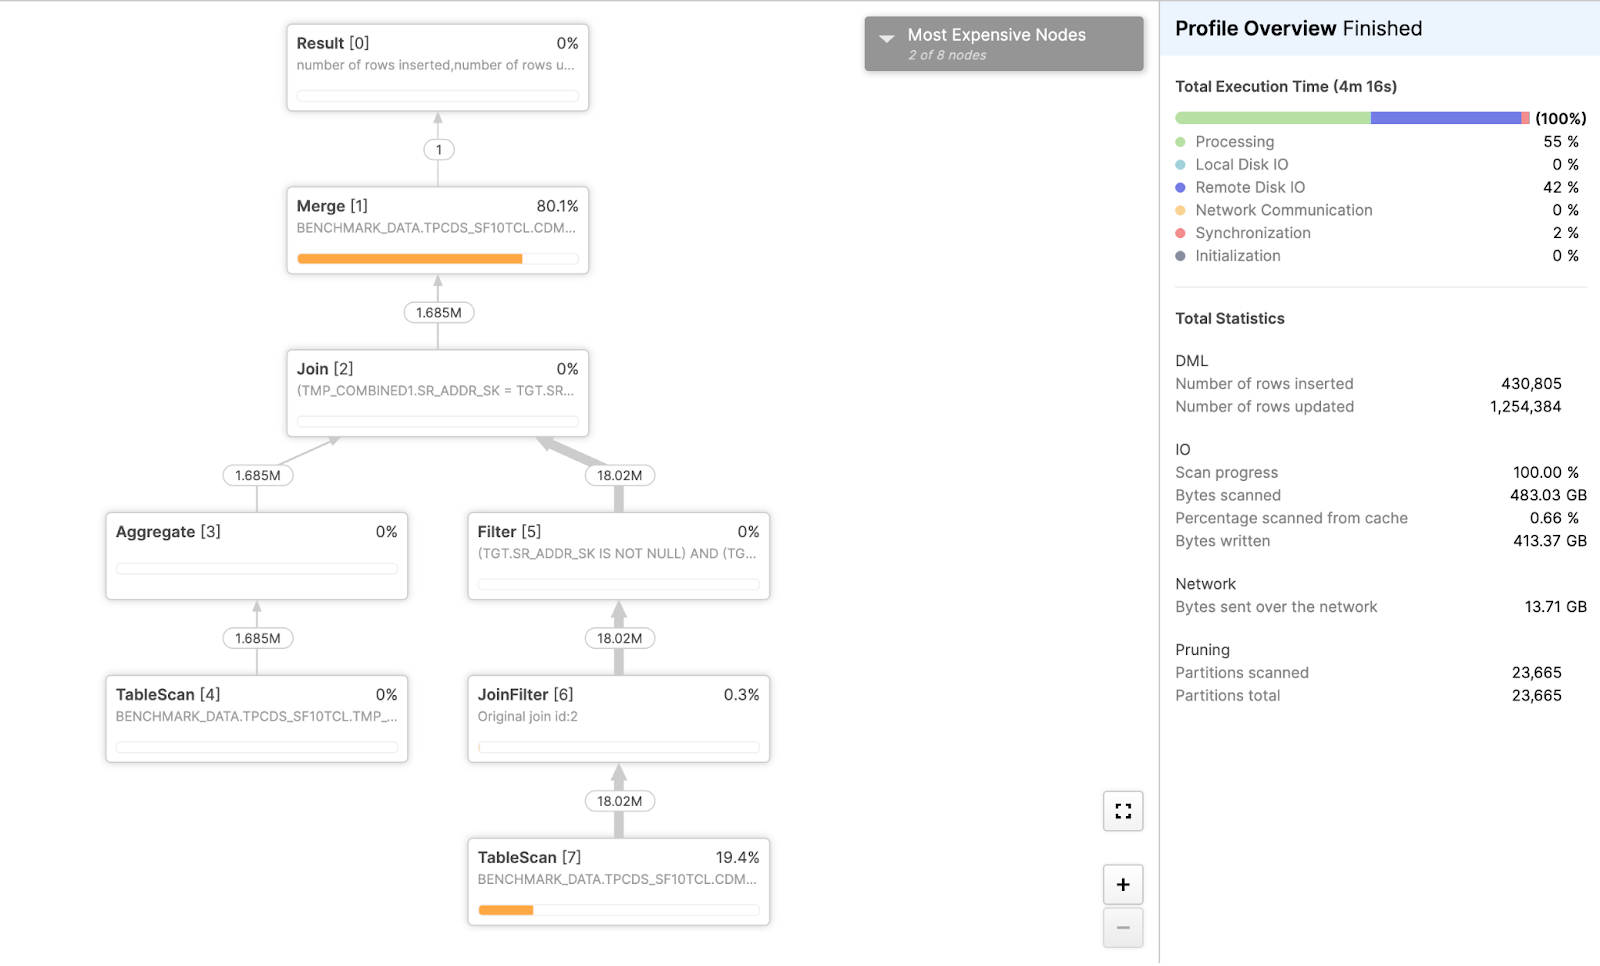1600x966 pixels.
Task: Select the Filter [5] node
Action: [x=618, y=555]
